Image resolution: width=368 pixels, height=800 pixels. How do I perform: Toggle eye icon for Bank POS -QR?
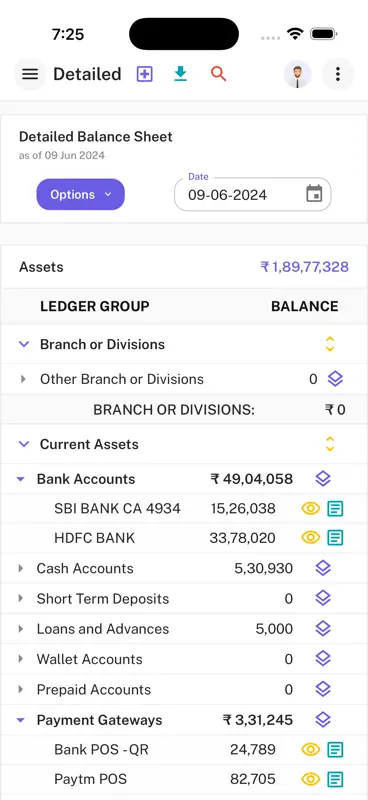[x=310, y=749]
